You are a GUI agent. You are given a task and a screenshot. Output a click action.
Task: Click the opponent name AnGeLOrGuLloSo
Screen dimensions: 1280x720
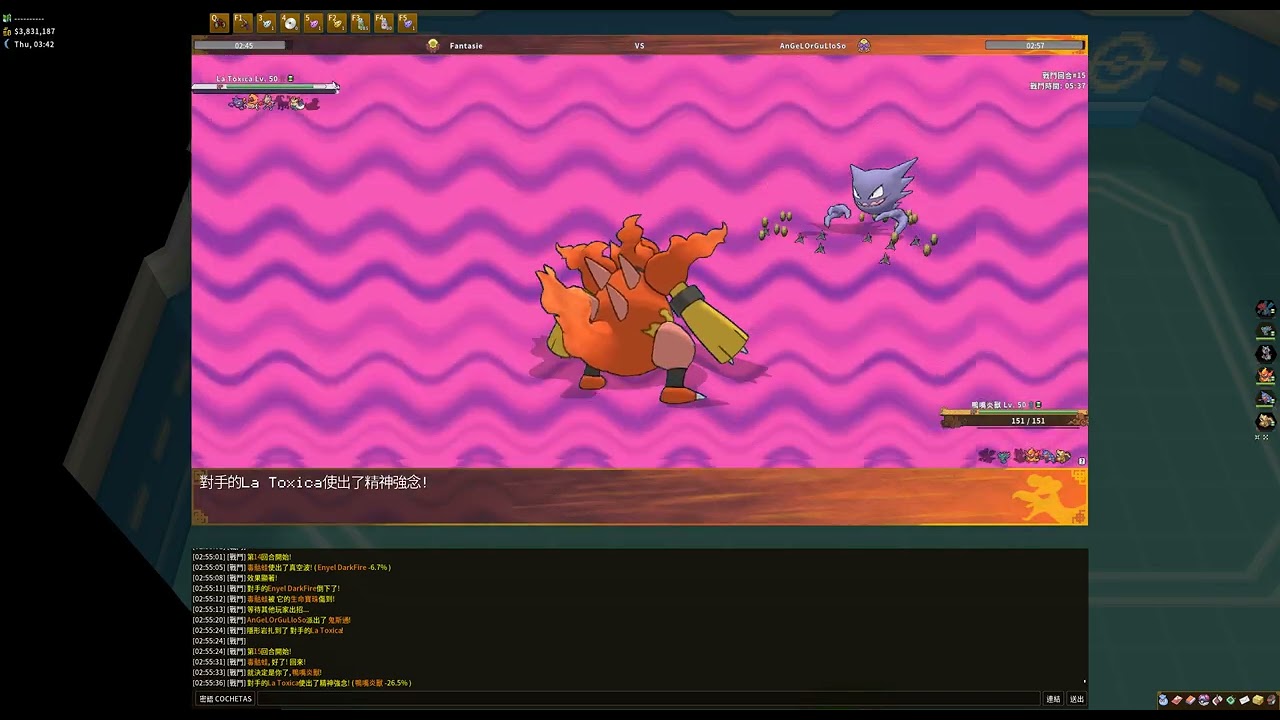813,46
